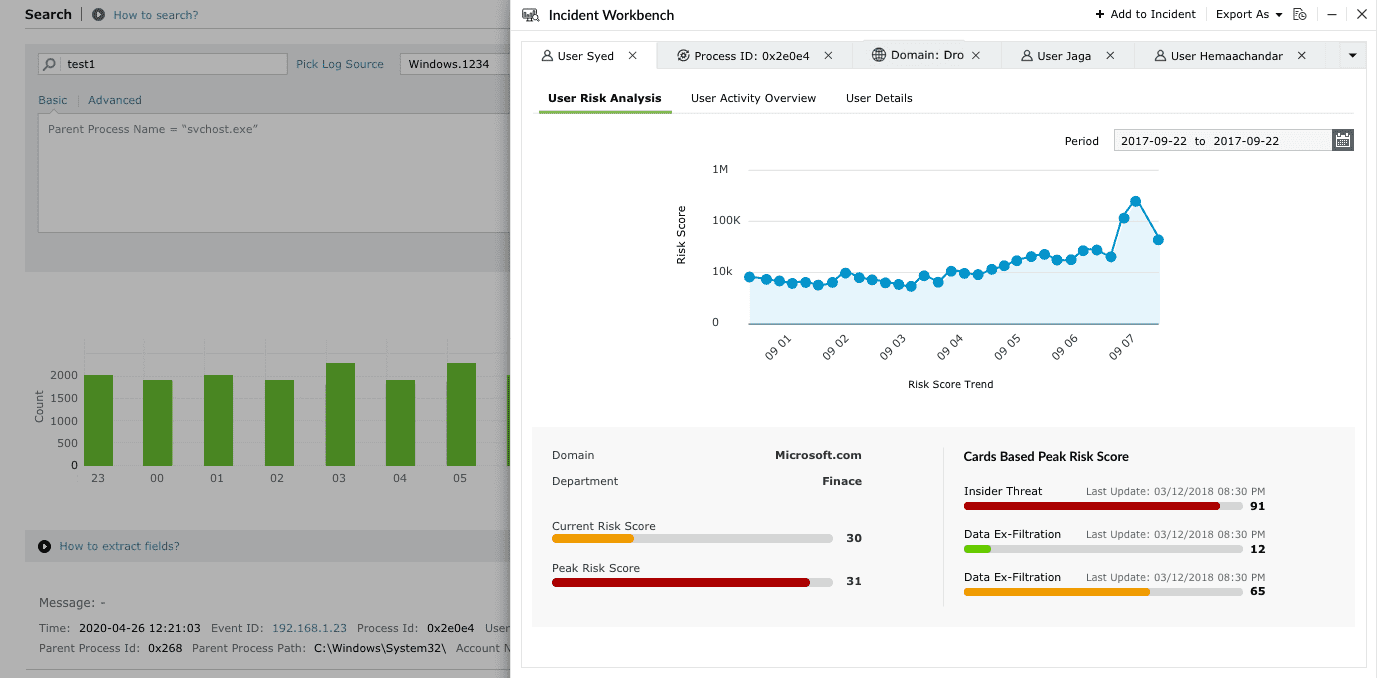Click the Incident Workbench title icon
The width and height of the screenshot is (1377, 678).
(x=530, y=15)
